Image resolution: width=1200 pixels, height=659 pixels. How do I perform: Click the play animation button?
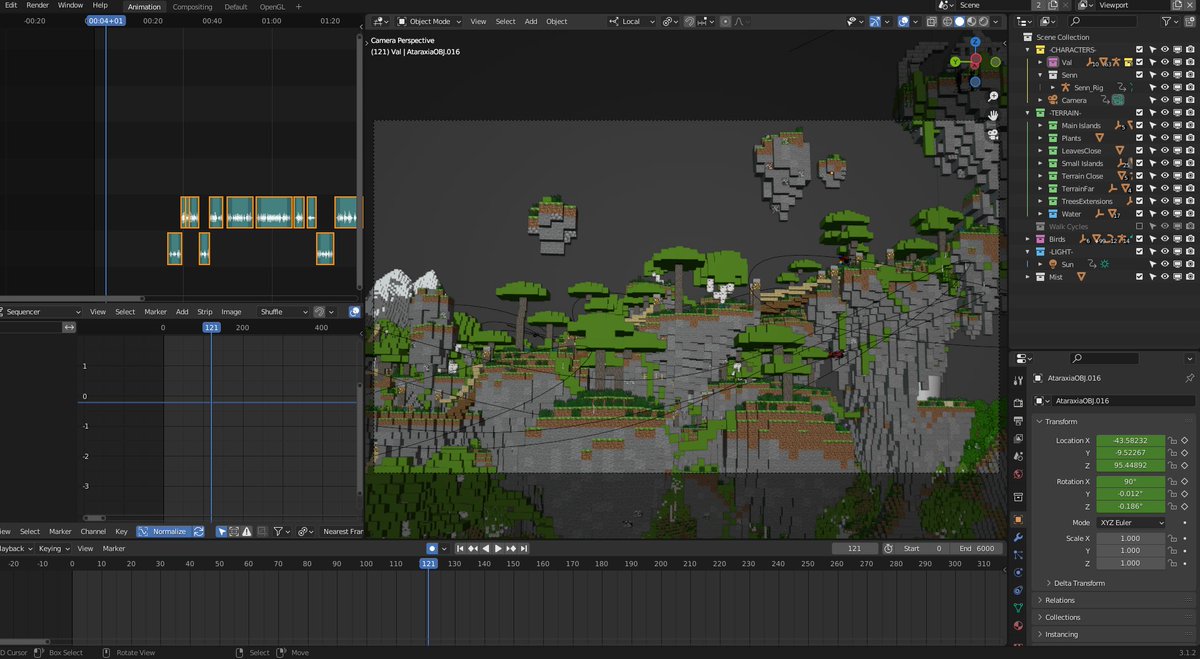coord(498,548)
